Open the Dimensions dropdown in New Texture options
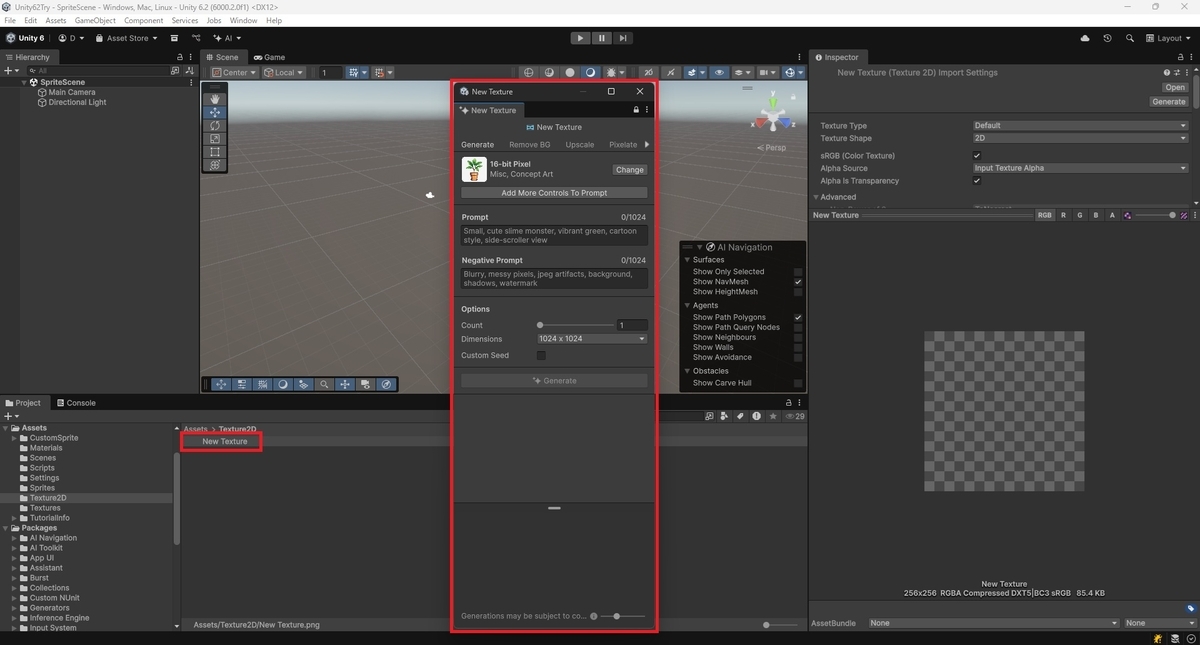The width and height of the screenshot is (1200, 645). pyautogui.click(x=591, y=338)
